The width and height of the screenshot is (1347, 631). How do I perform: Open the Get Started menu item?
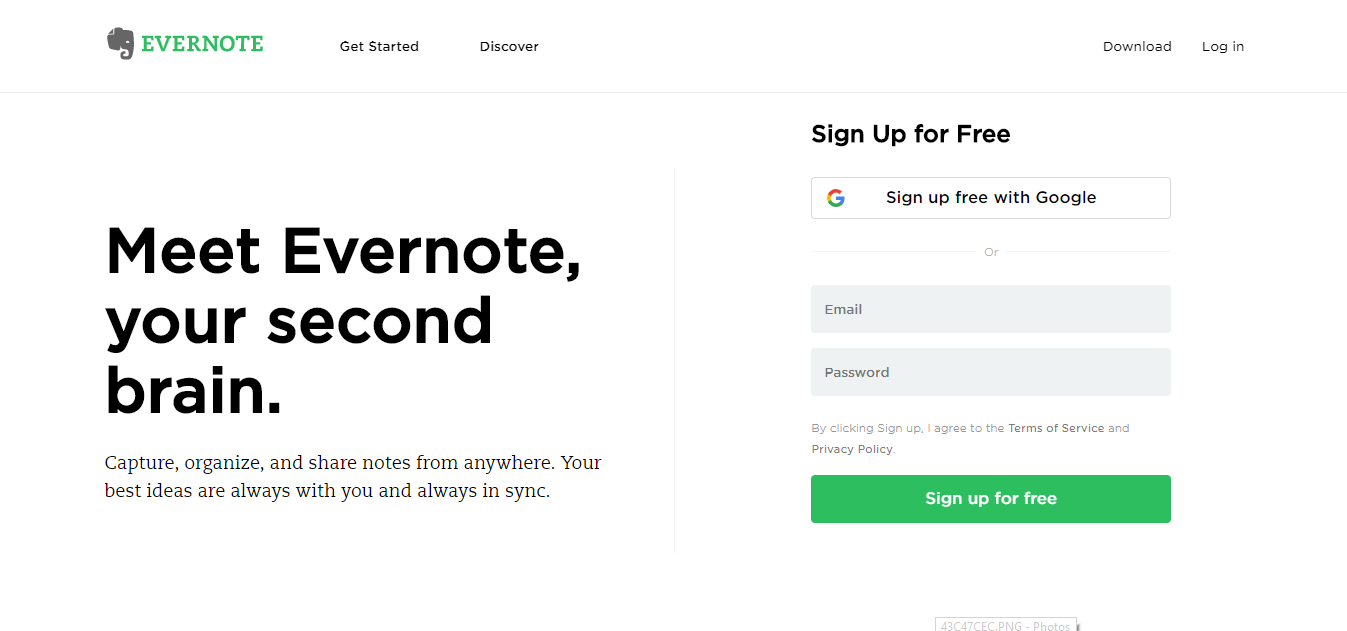tap(379, 46)
